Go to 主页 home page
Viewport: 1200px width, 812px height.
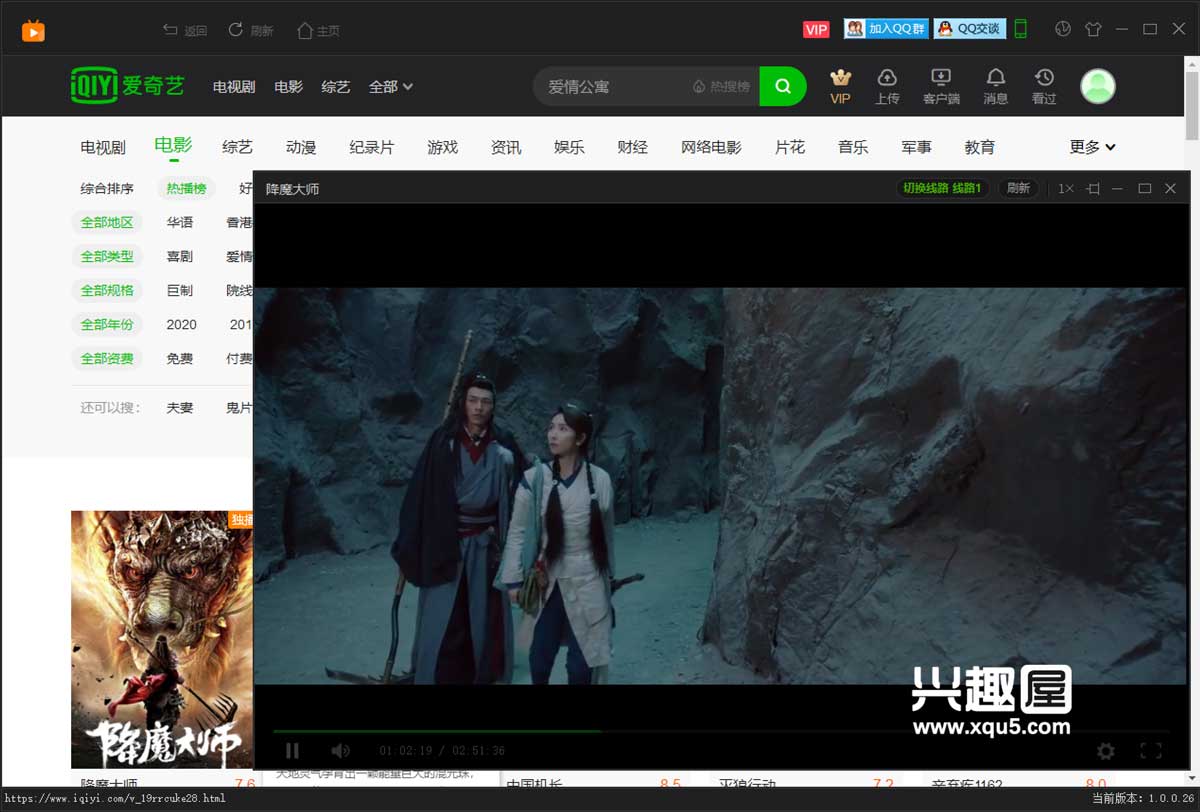click(318, 30)
